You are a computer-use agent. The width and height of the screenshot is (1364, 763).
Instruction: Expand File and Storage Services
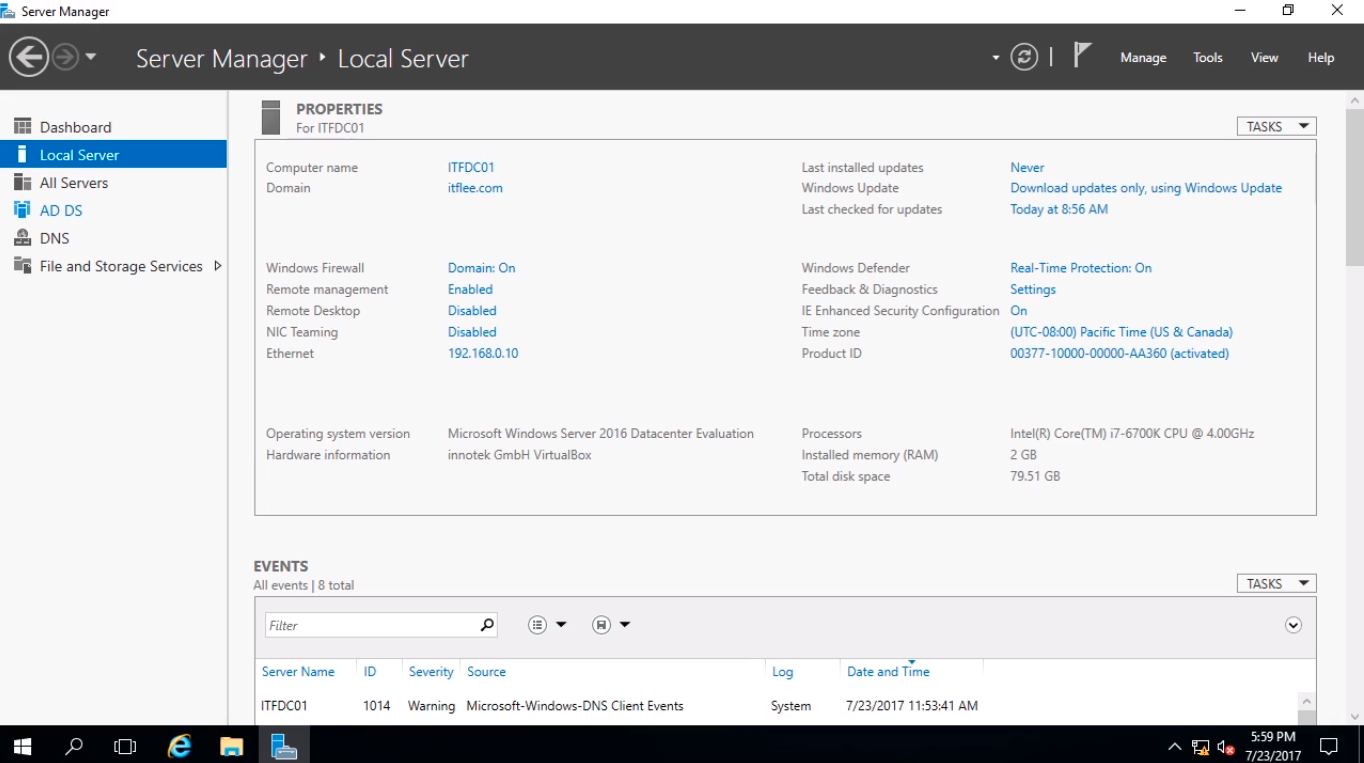coord(218,266)
